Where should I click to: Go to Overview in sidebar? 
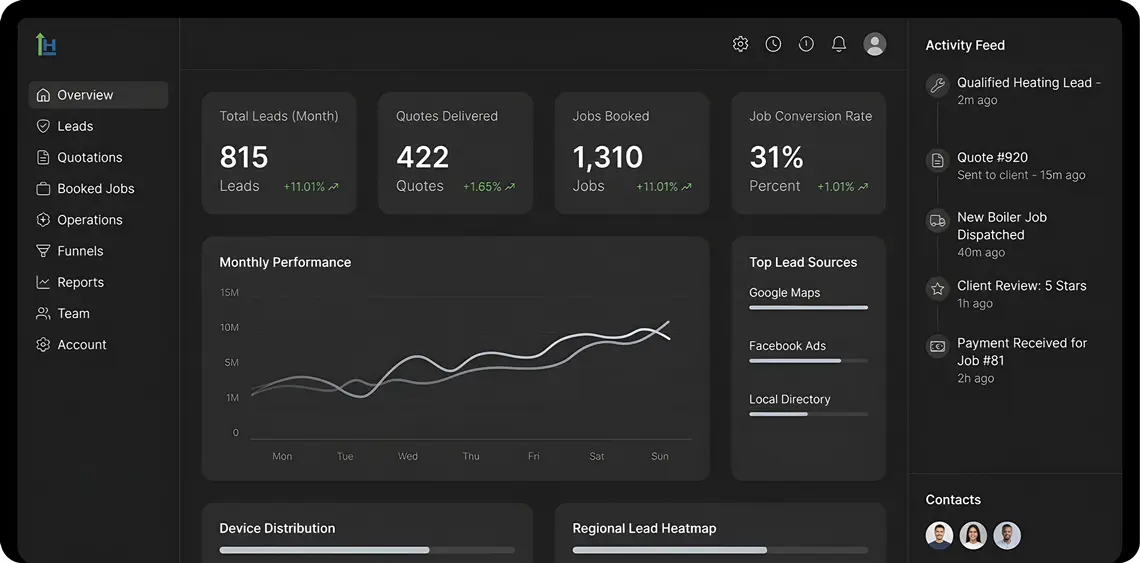[x=98, y=95]
